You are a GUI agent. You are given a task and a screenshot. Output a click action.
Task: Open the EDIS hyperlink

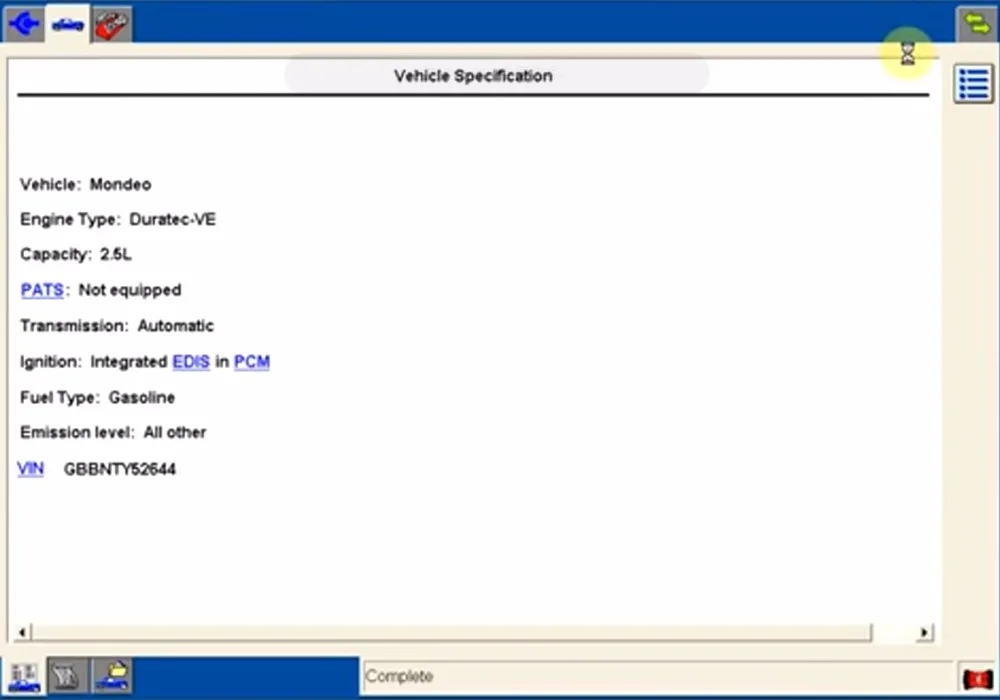(x=191, y=361)
